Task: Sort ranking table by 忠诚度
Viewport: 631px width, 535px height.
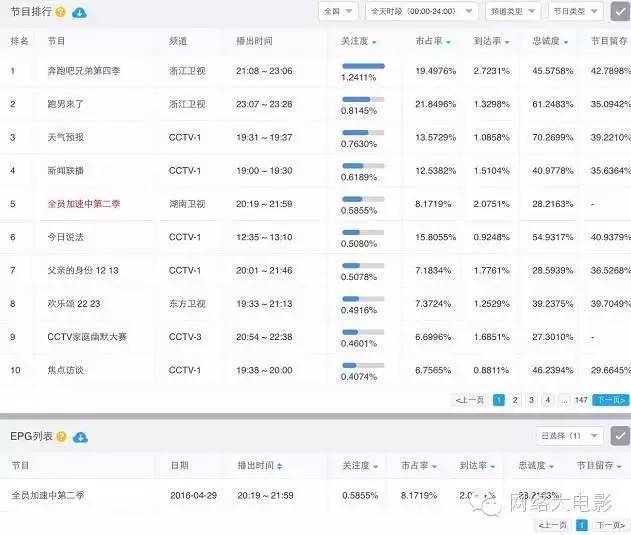Action: click(x=550, y=41)
